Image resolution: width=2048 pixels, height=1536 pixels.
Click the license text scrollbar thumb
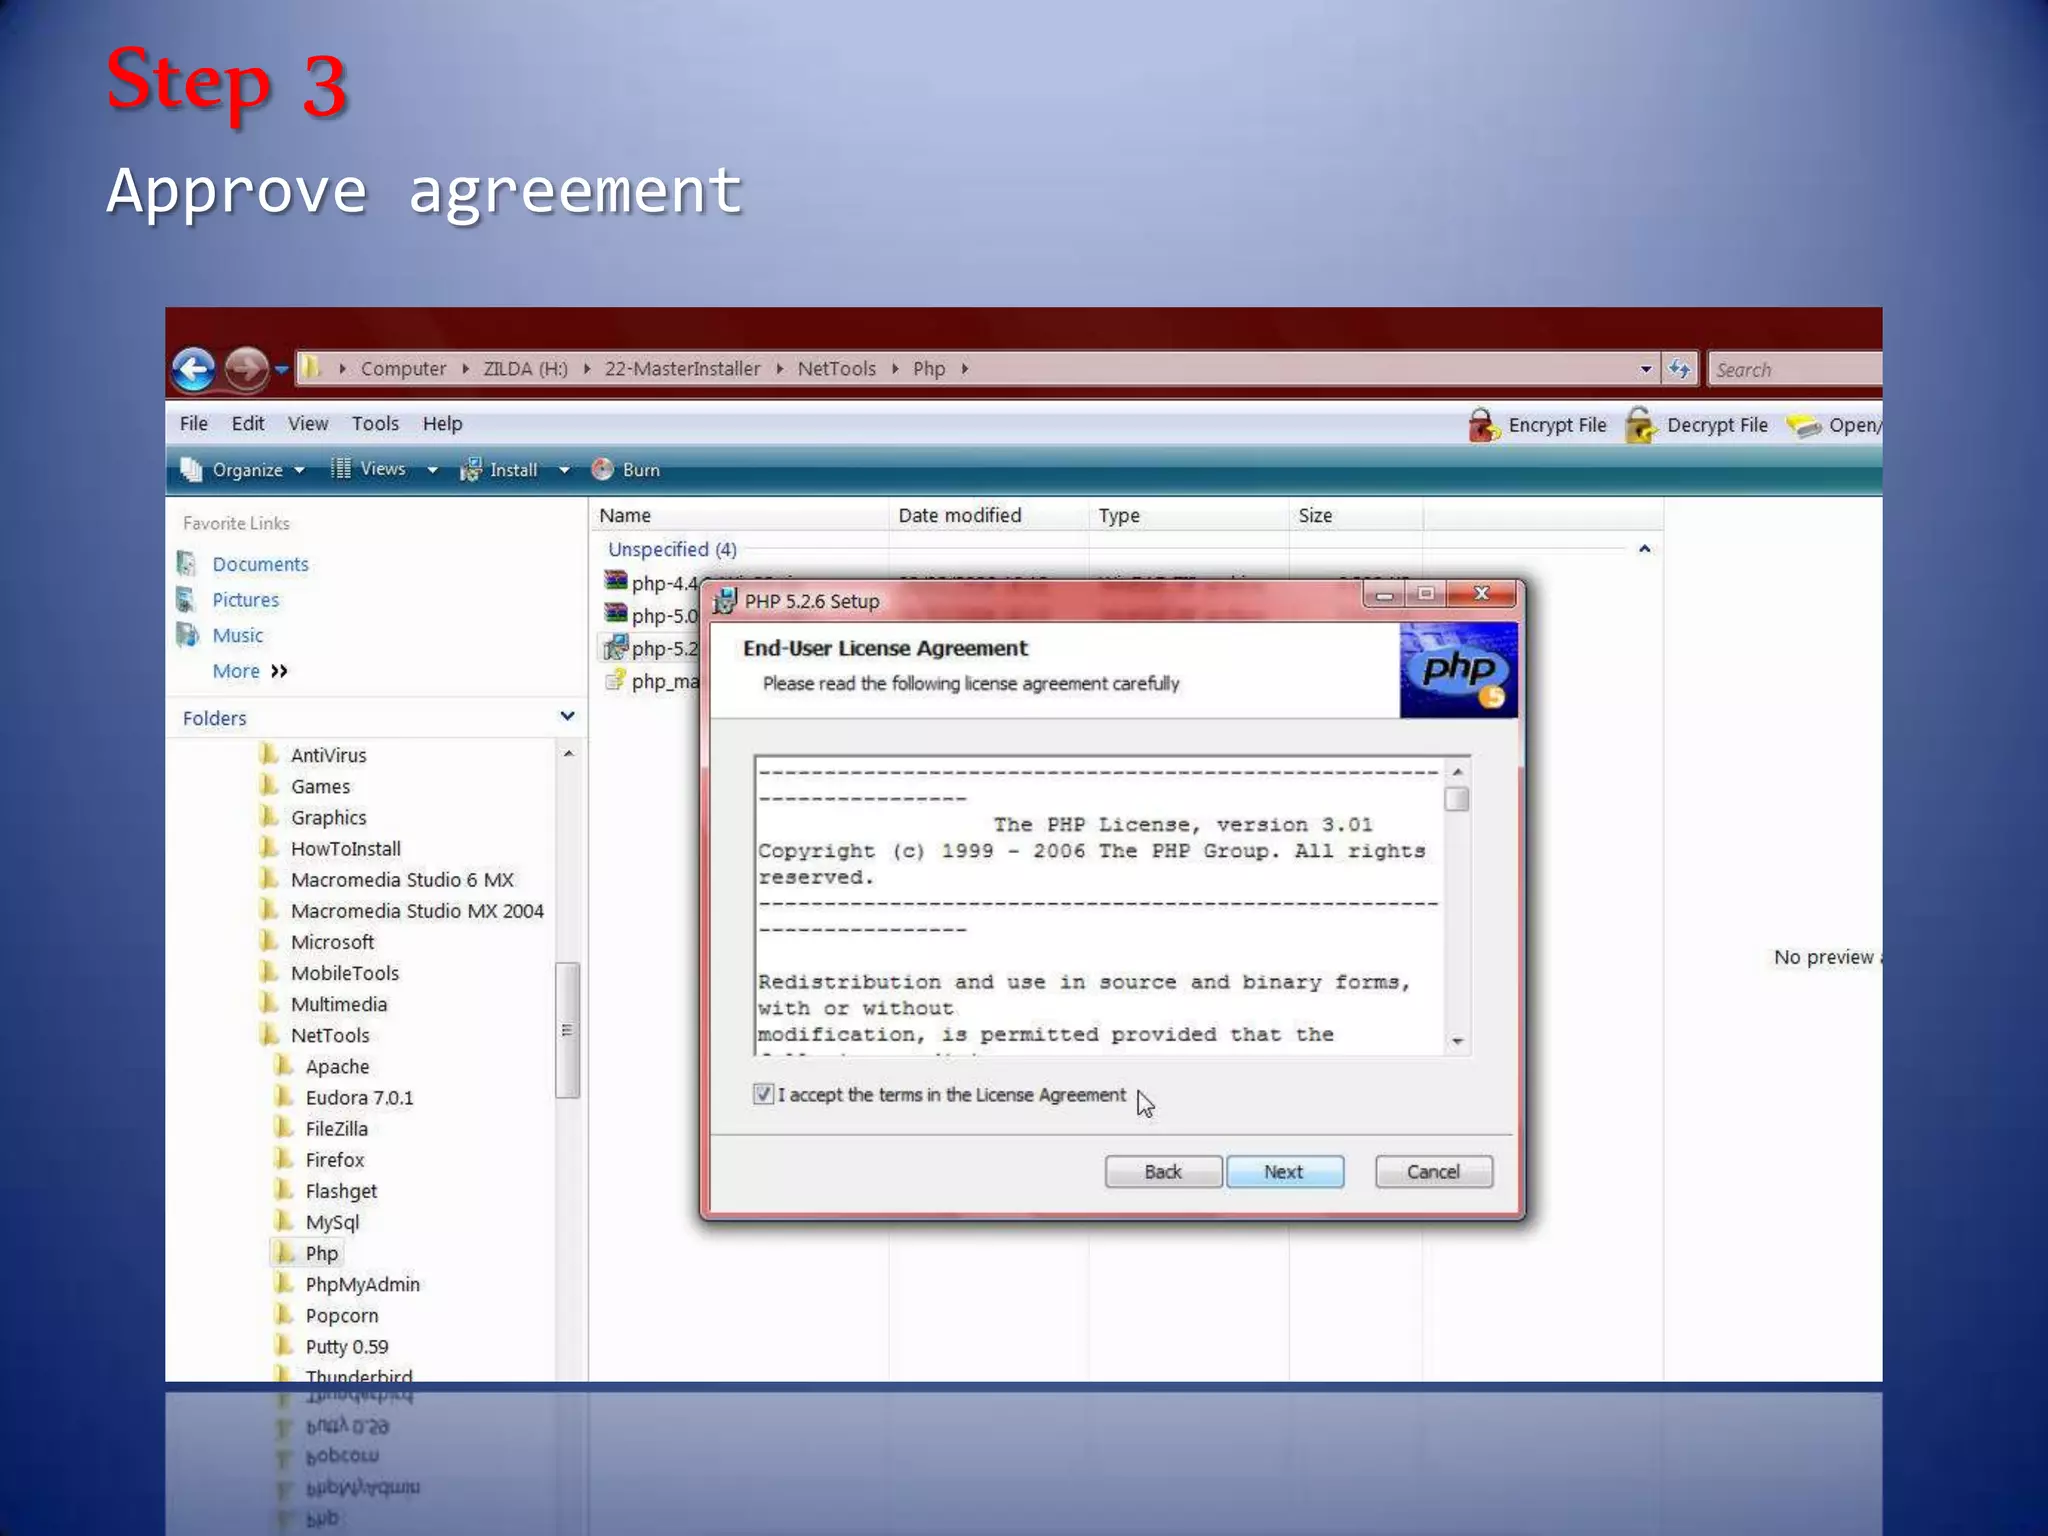pos(1457,799)
